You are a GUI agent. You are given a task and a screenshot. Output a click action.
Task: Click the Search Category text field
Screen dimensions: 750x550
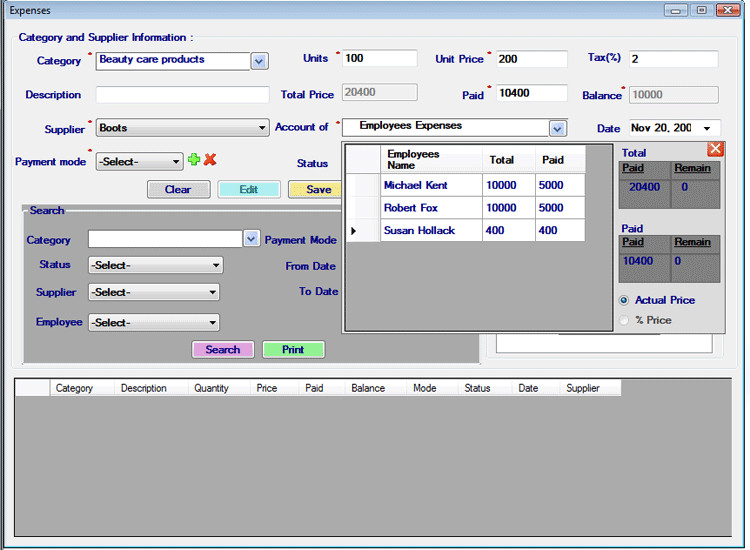[165, 239]
